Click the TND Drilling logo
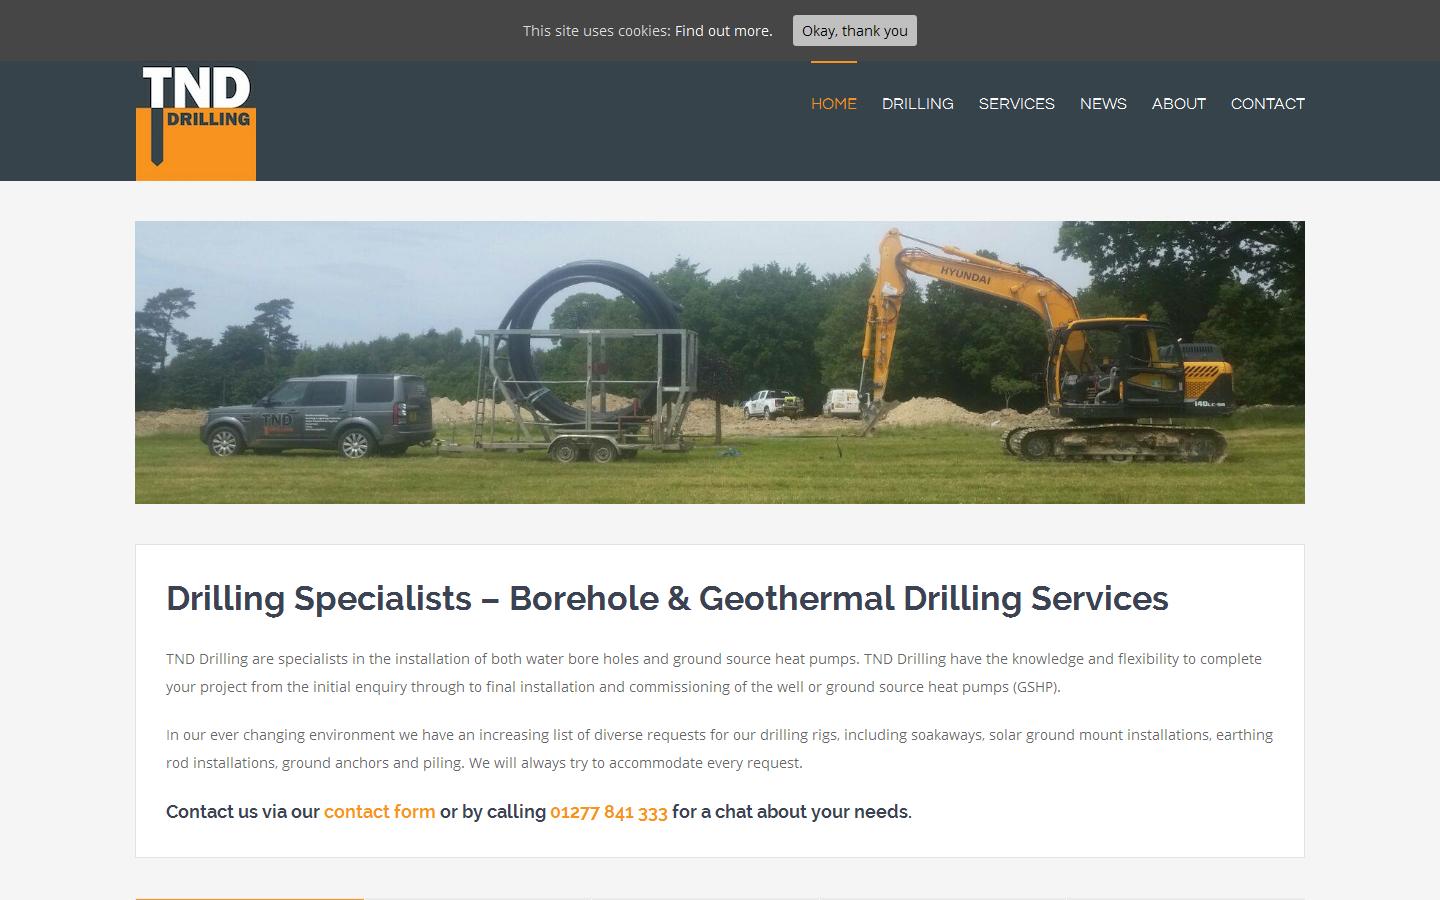 coord(196,121)
